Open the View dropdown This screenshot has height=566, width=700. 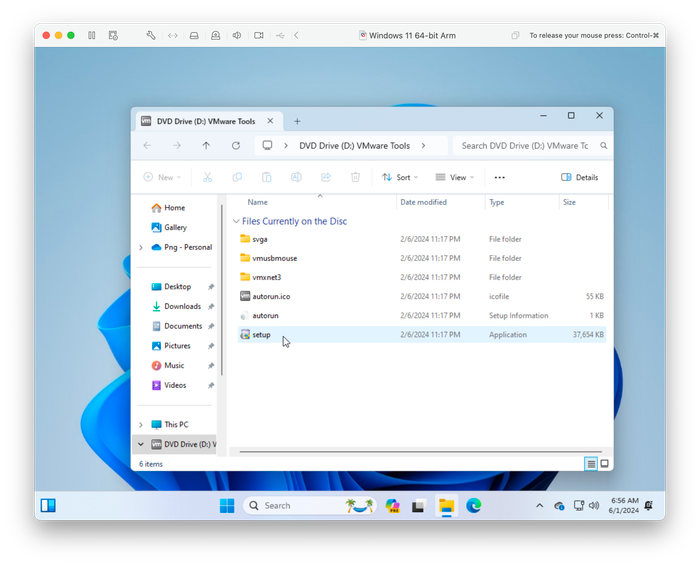pos(454,177)
